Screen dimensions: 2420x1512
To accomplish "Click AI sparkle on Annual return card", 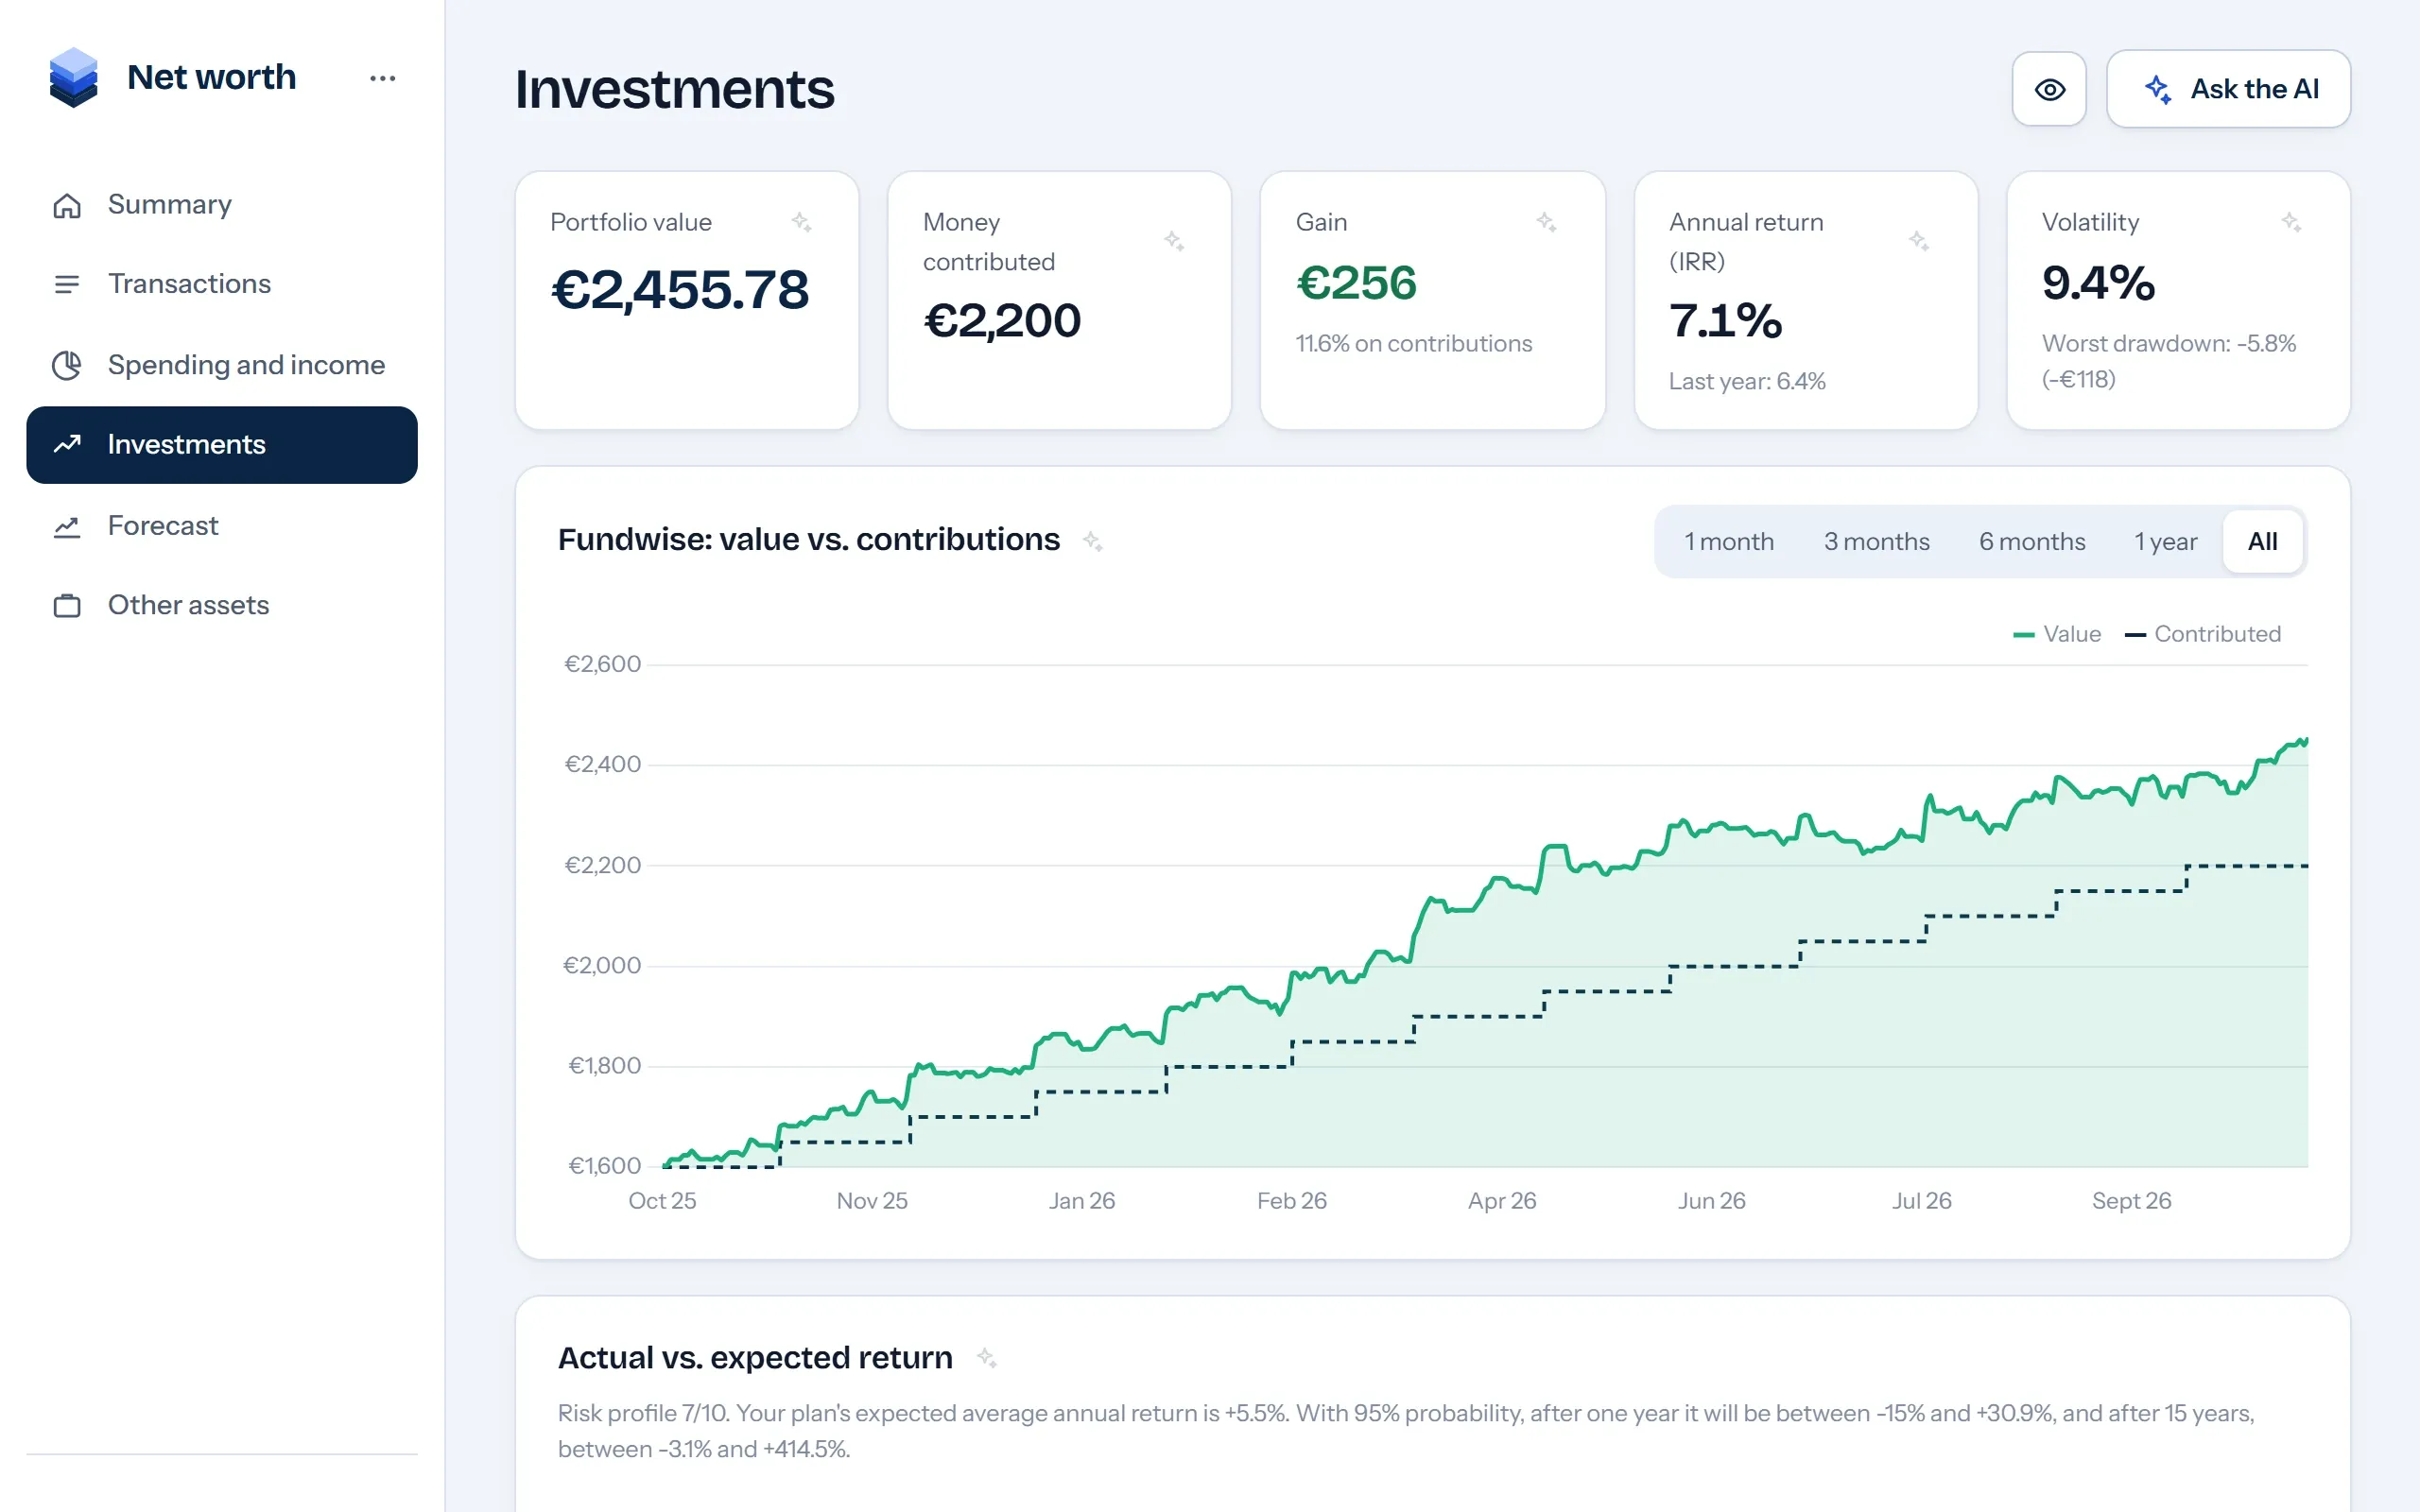I will [1918, 241].
